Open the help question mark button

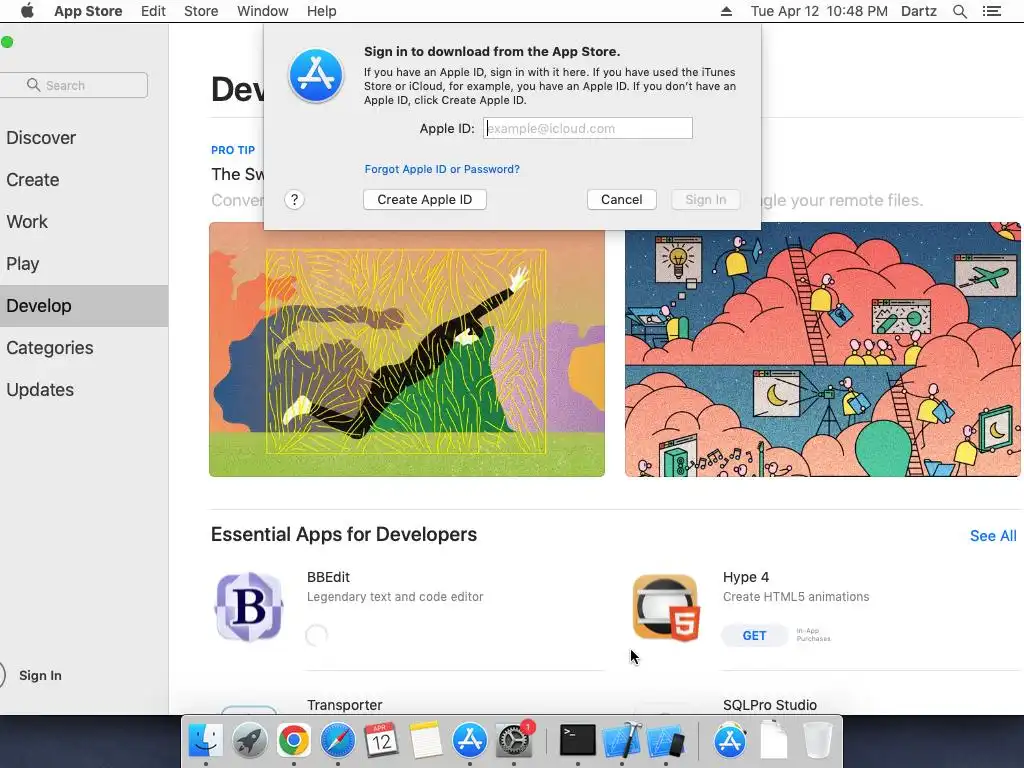[x=295, y=200]
